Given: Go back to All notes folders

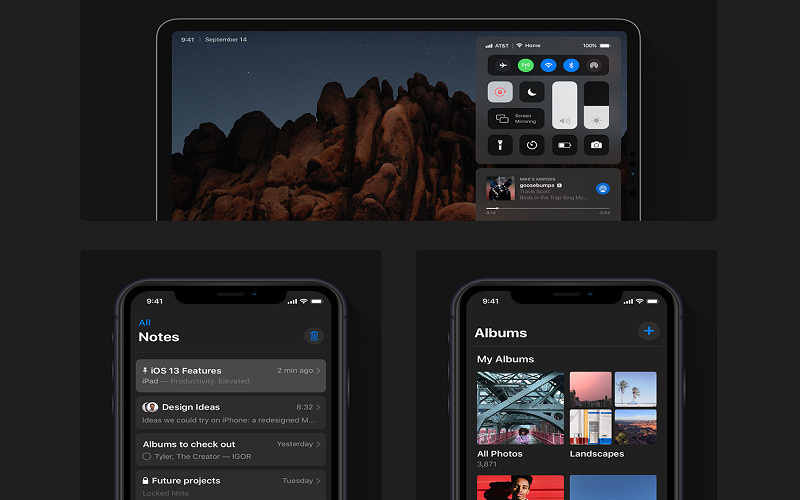Looking at the screenshot, I should click(144, 323).
